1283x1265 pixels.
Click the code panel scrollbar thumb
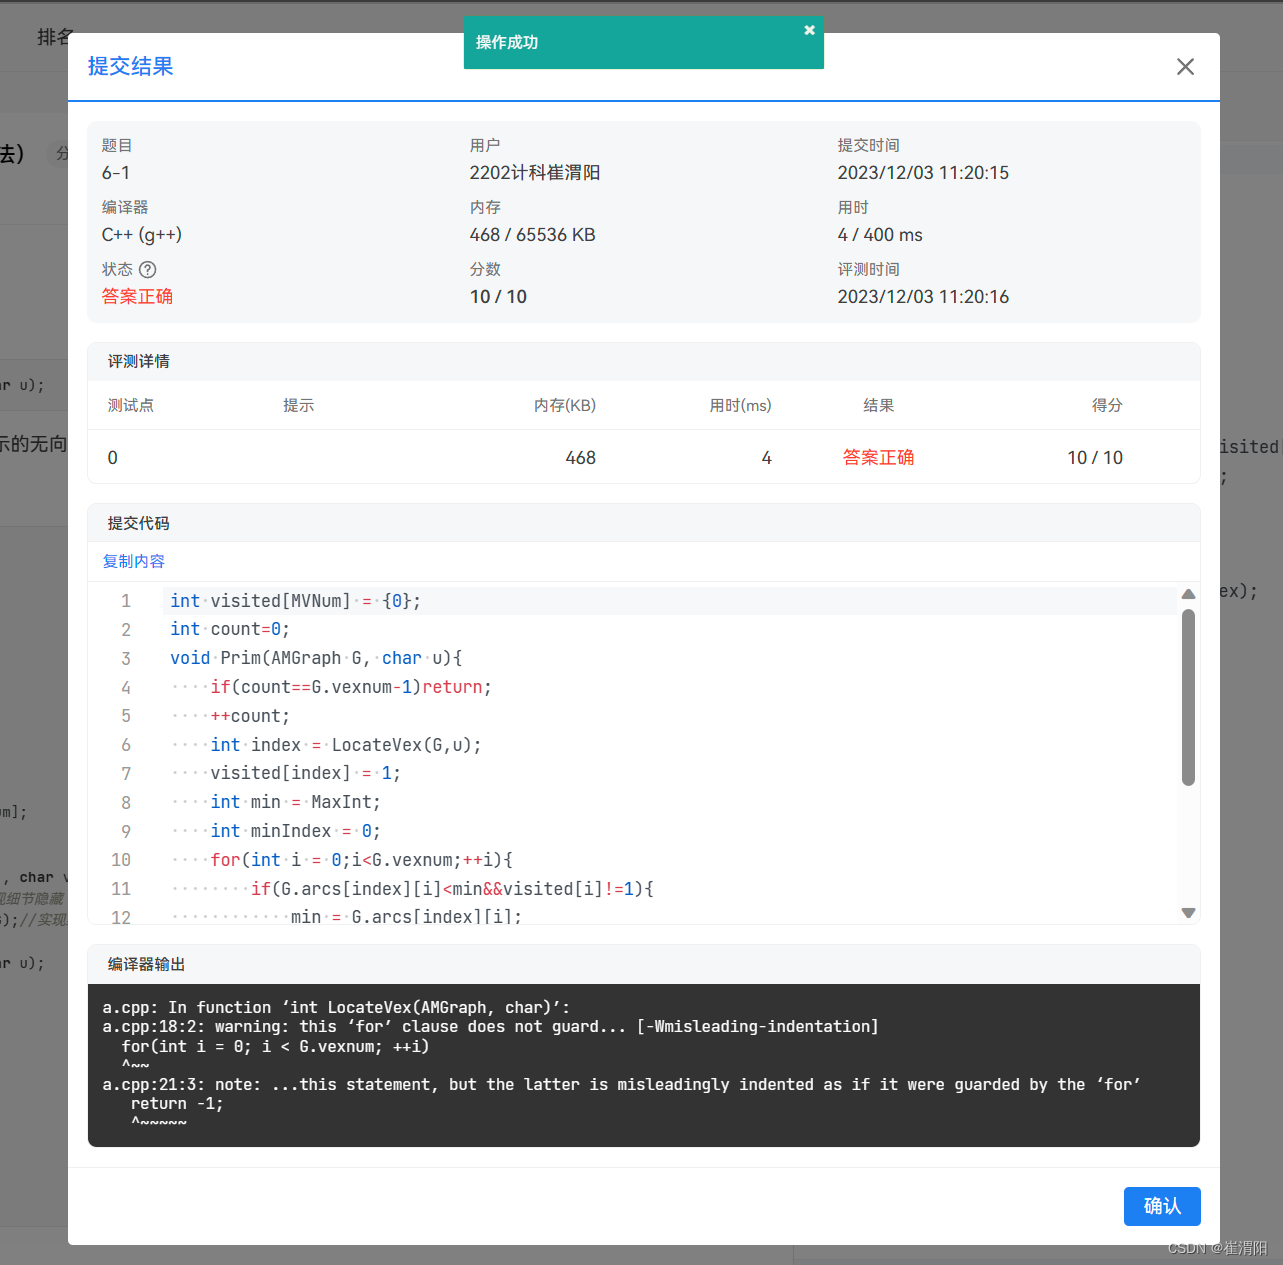click(1188, 697)
